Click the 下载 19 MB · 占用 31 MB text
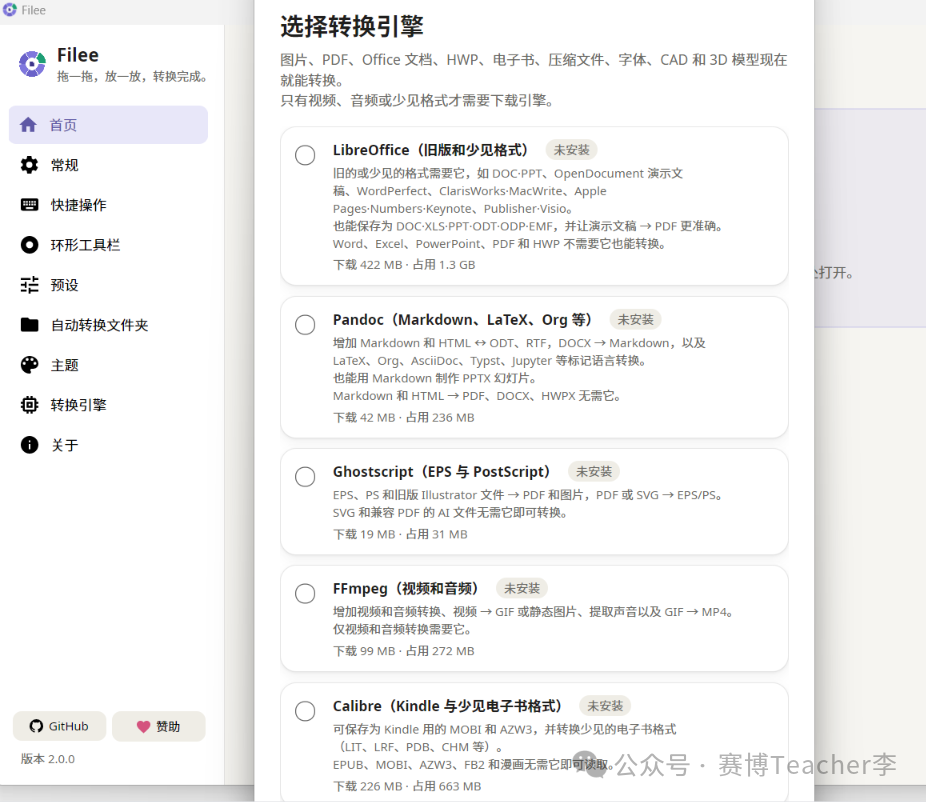The image size is (926, 802). 400,534
